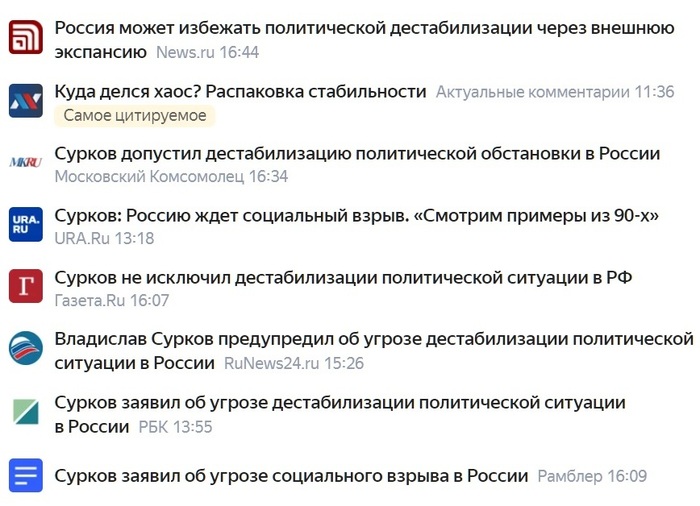The image size is (700, 506).
Task: Click the 'Актуальные комментарии 11:36' source label
Action: pos(555,92)
